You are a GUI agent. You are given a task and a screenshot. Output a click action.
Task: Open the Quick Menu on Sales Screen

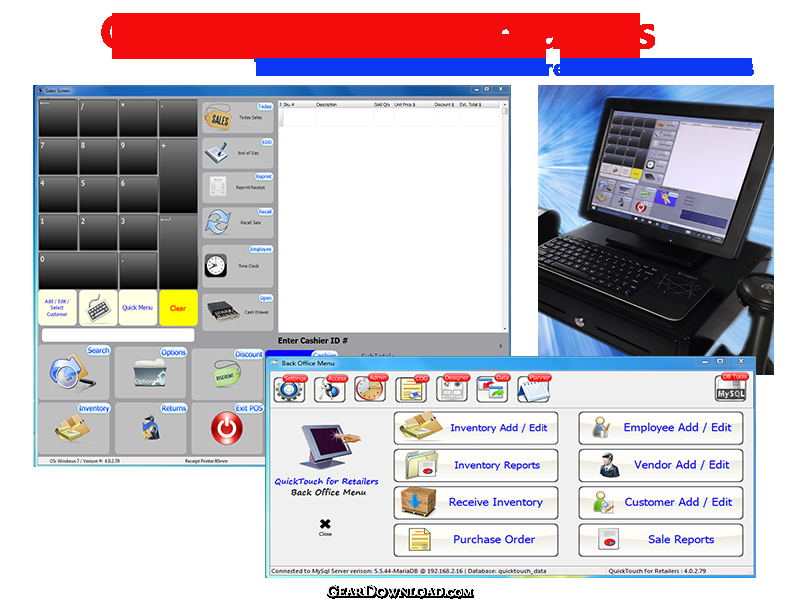pos(138,308)
